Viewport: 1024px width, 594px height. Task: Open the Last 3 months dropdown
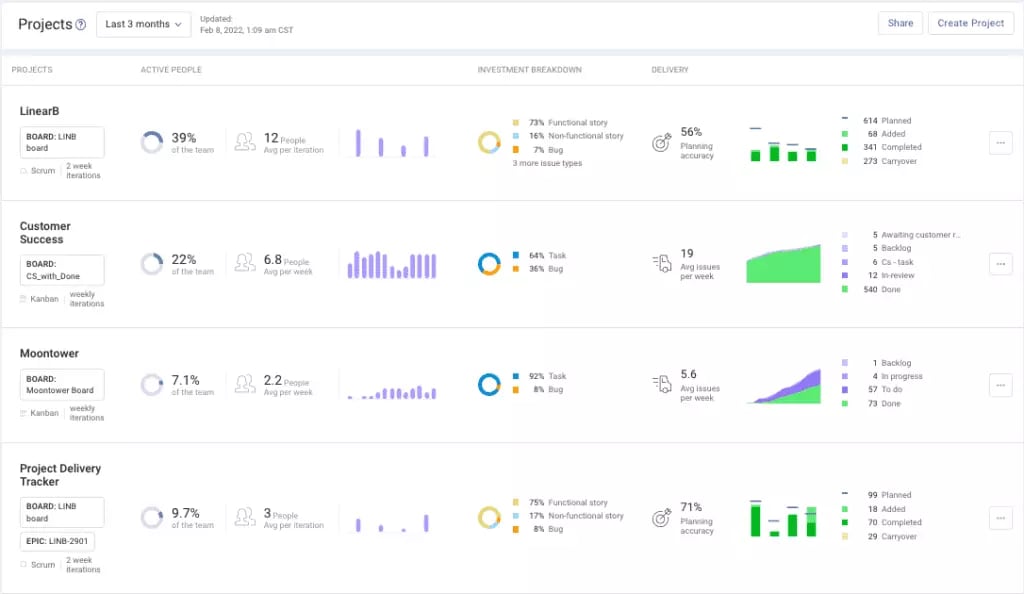144,24
